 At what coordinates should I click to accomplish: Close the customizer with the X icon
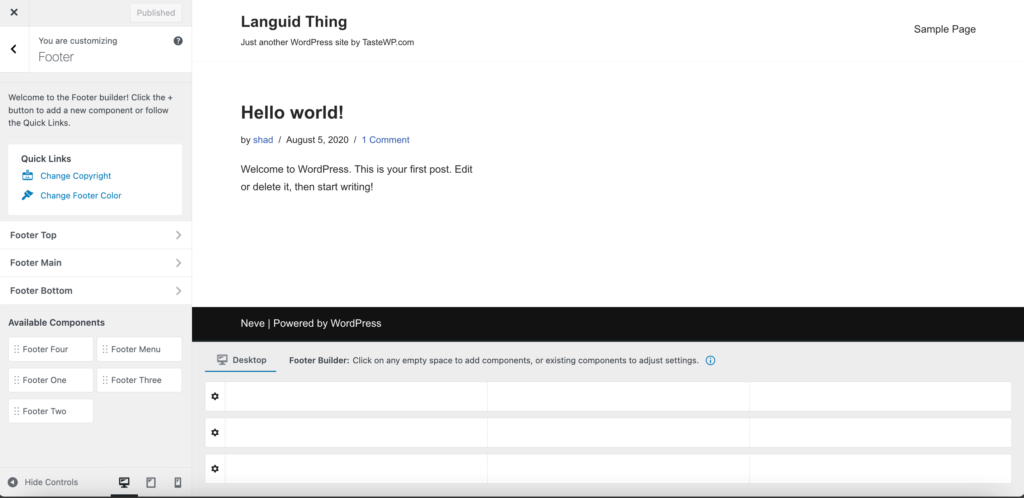(x=14, y=12)
